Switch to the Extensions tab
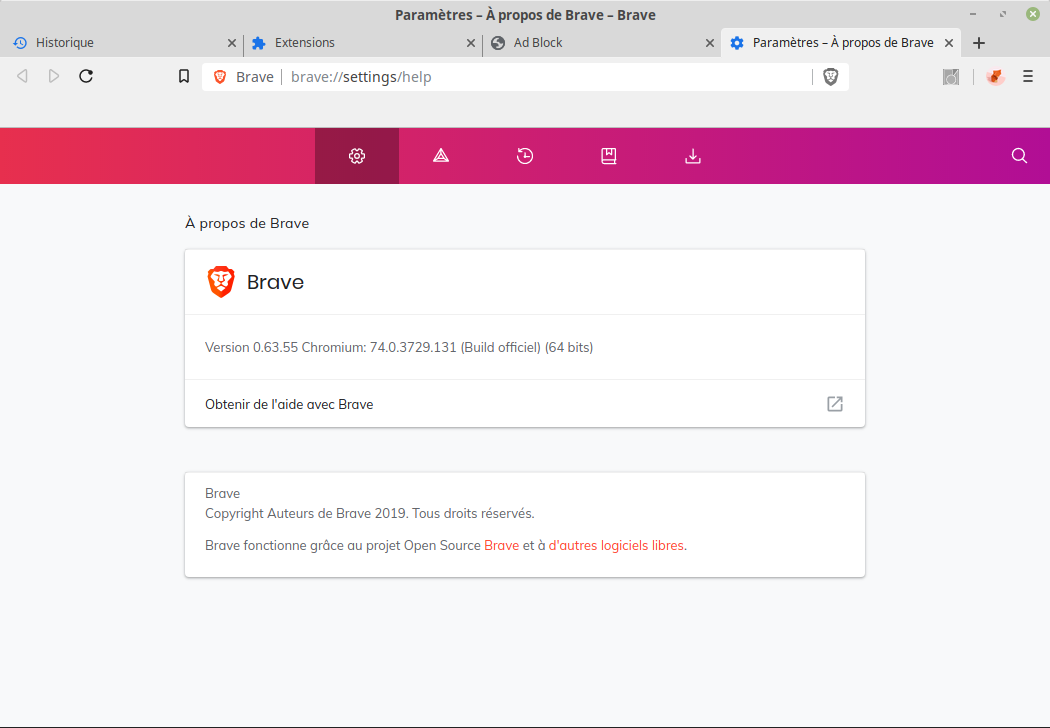 350,43
